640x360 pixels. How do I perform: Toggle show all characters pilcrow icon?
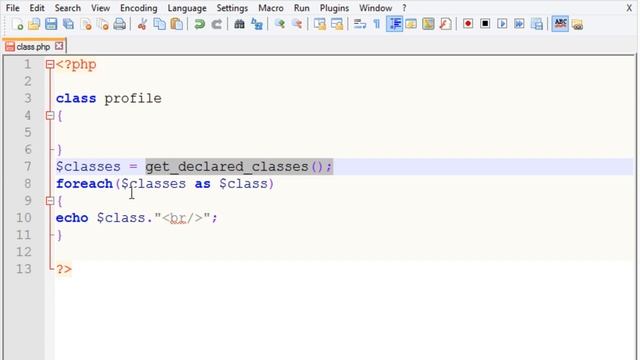click(377, 24)
